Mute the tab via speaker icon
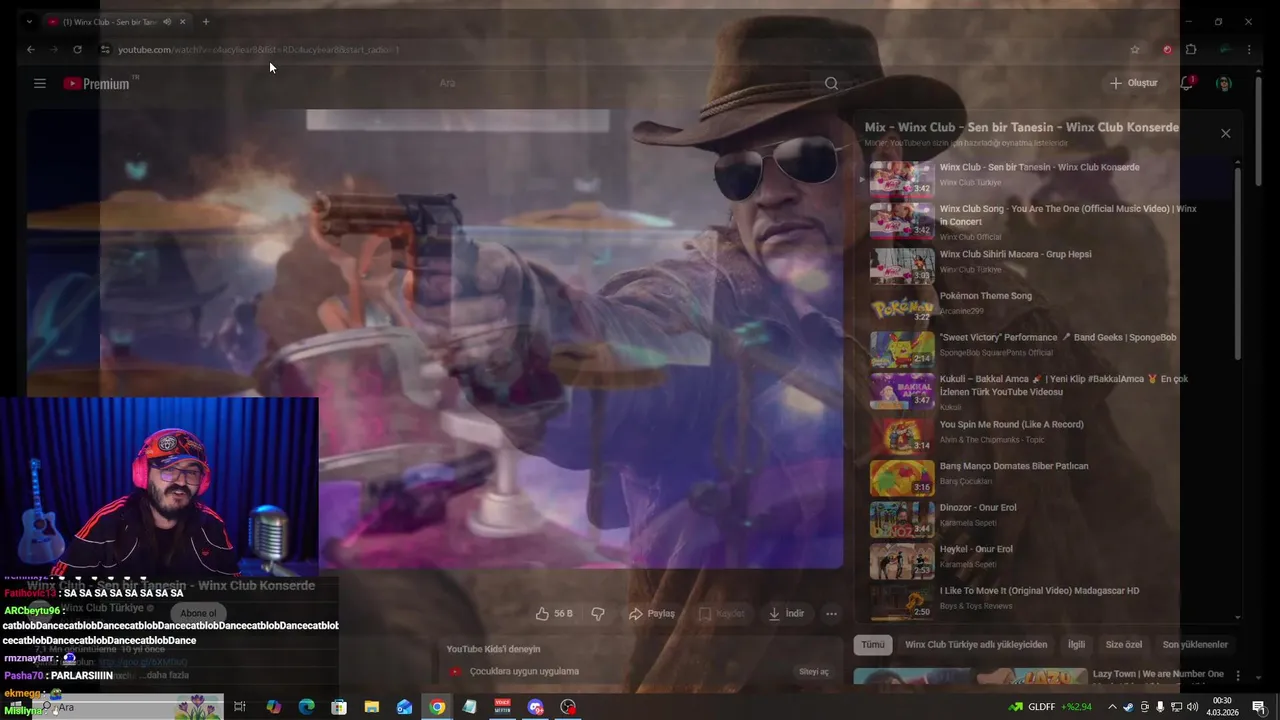1280x720 pixels. pos(167,21)
